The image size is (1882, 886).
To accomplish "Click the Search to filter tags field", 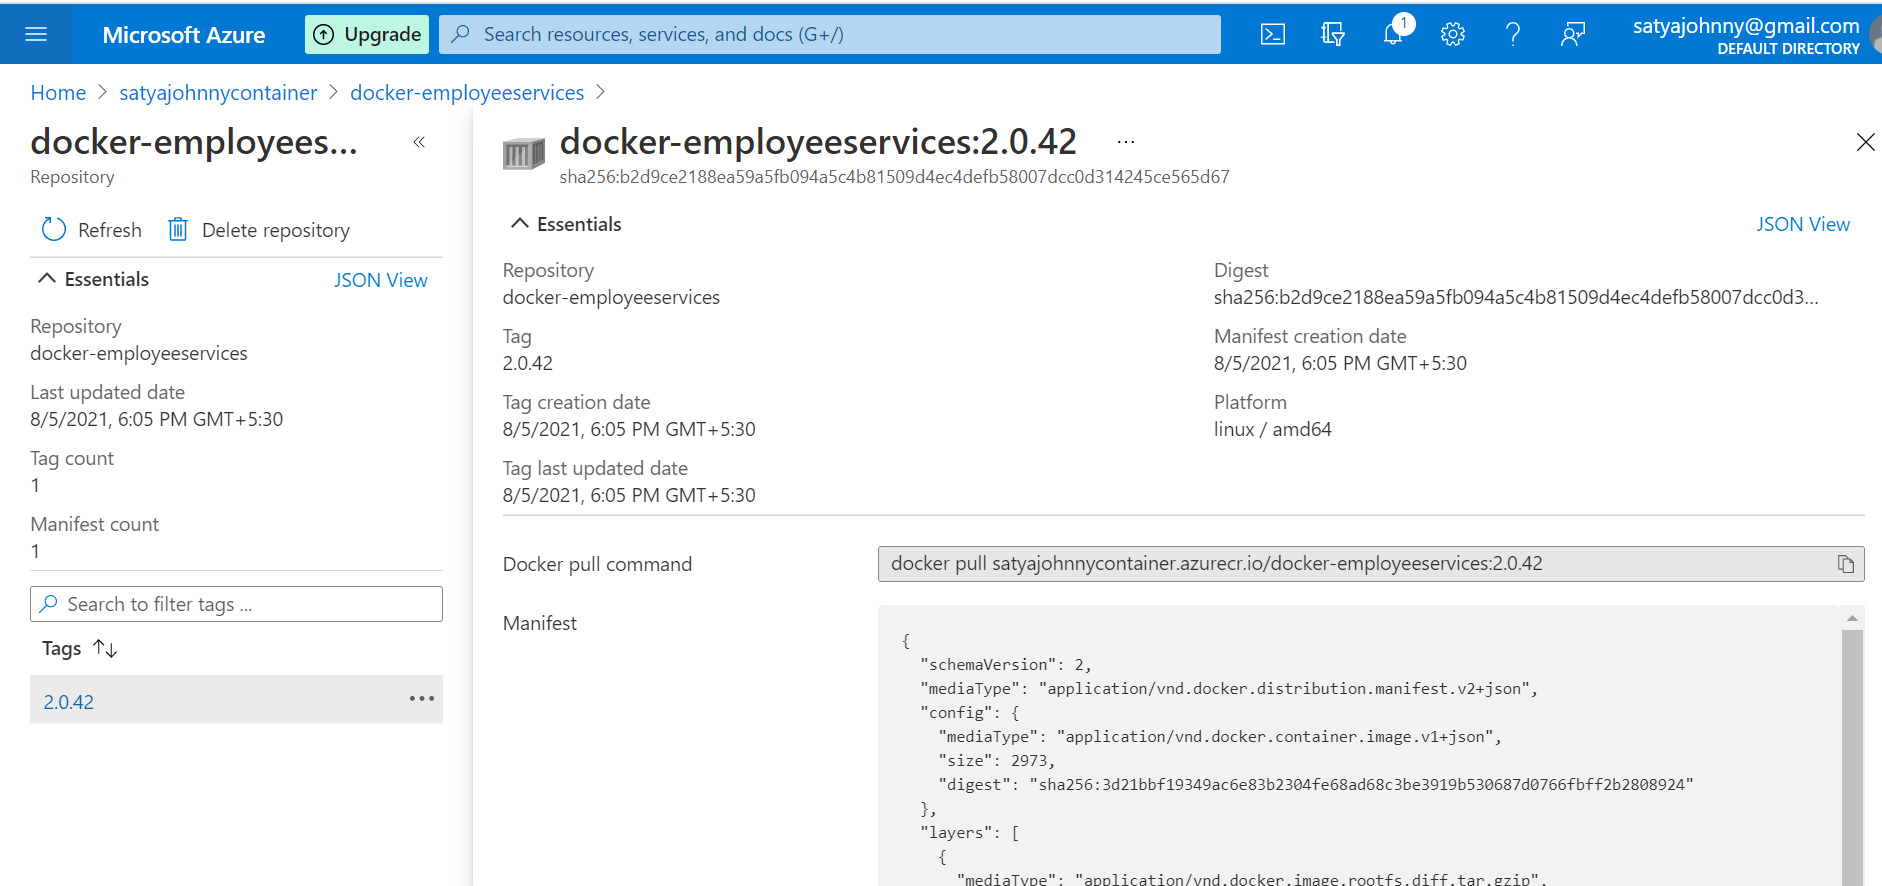I will (x=236, y=604).
